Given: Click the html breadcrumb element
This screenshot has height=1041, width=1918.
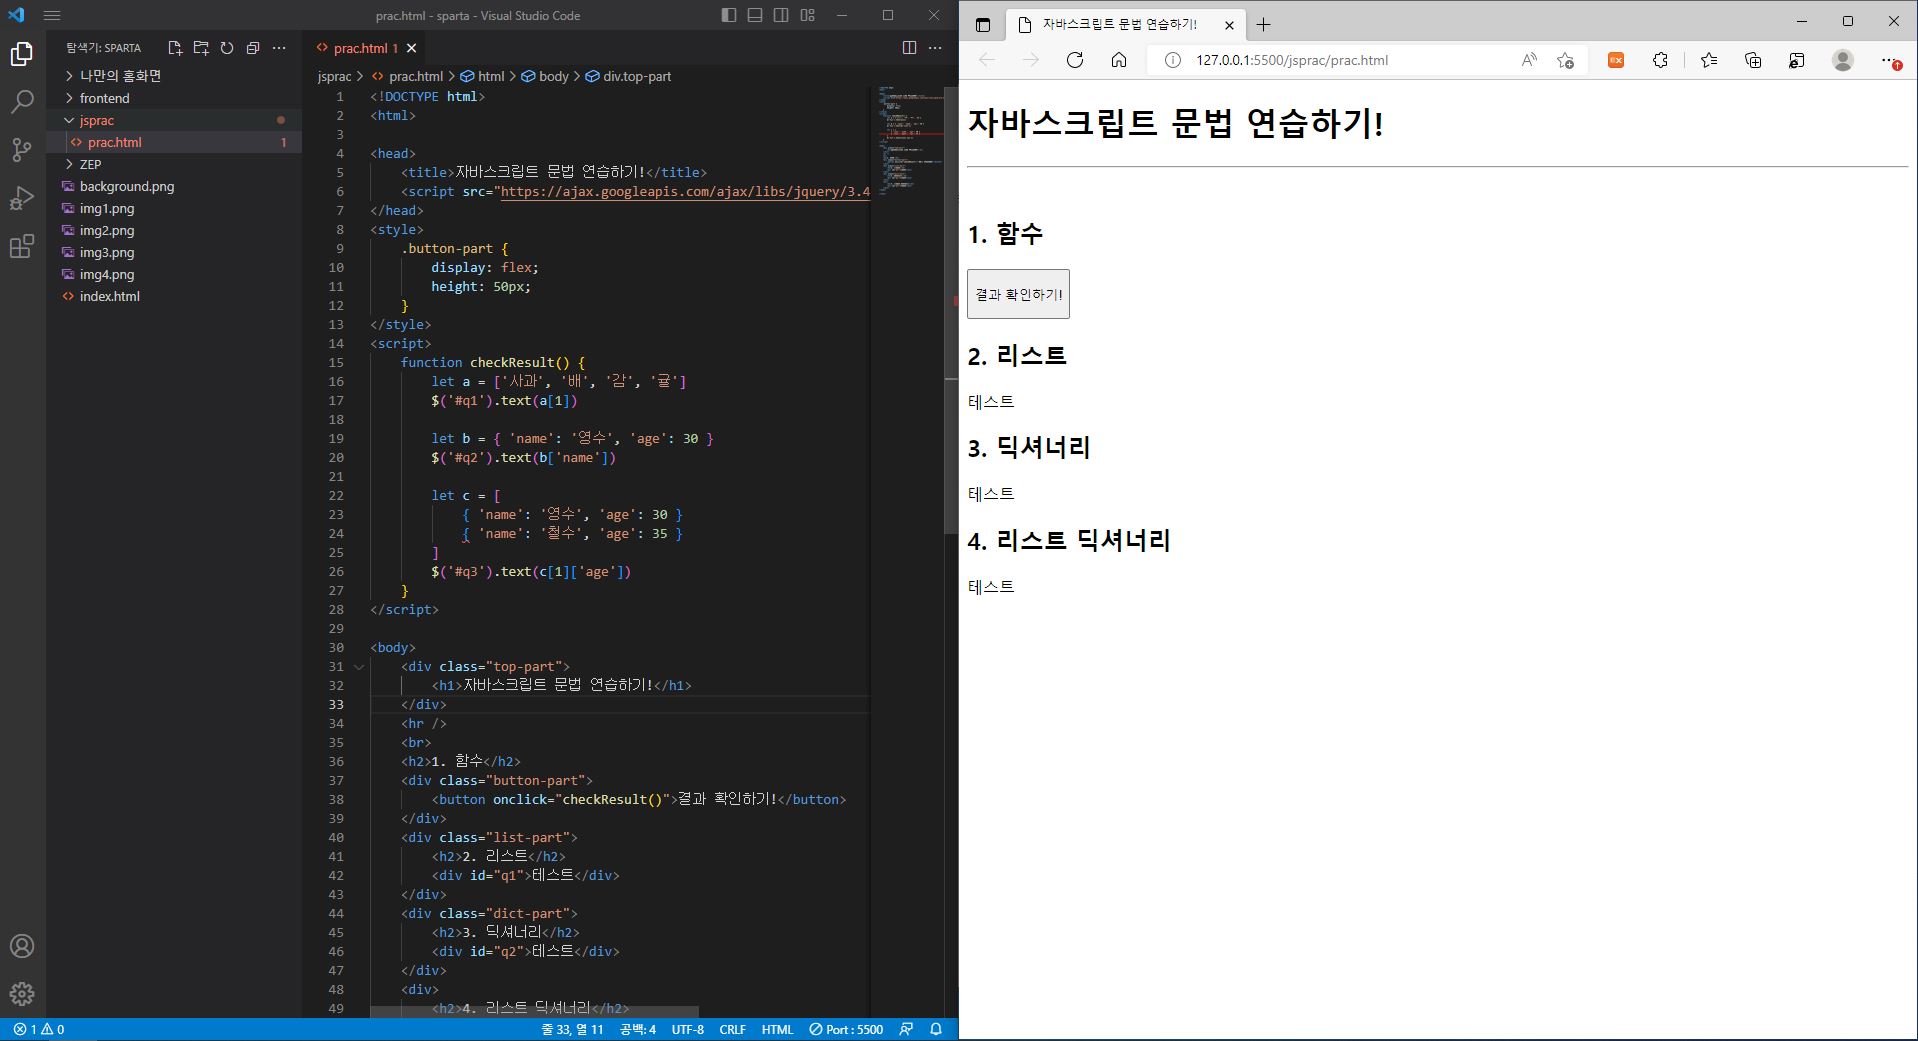Looking at the screenshot, I should (x=482, y=76).
